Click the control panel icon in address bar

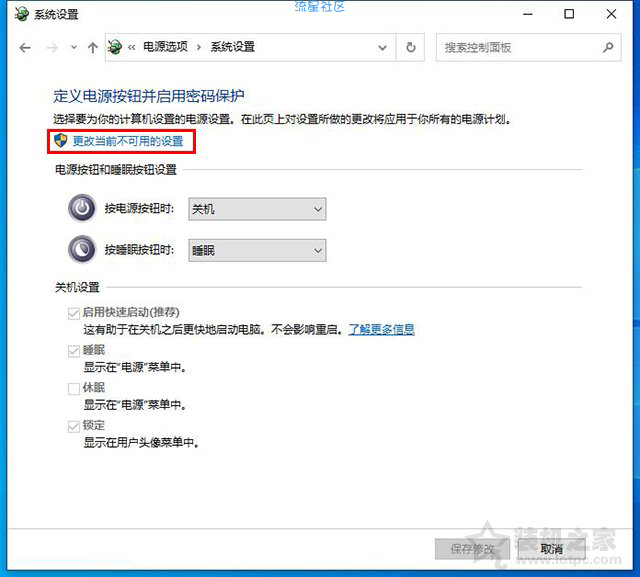pos(114,47)
